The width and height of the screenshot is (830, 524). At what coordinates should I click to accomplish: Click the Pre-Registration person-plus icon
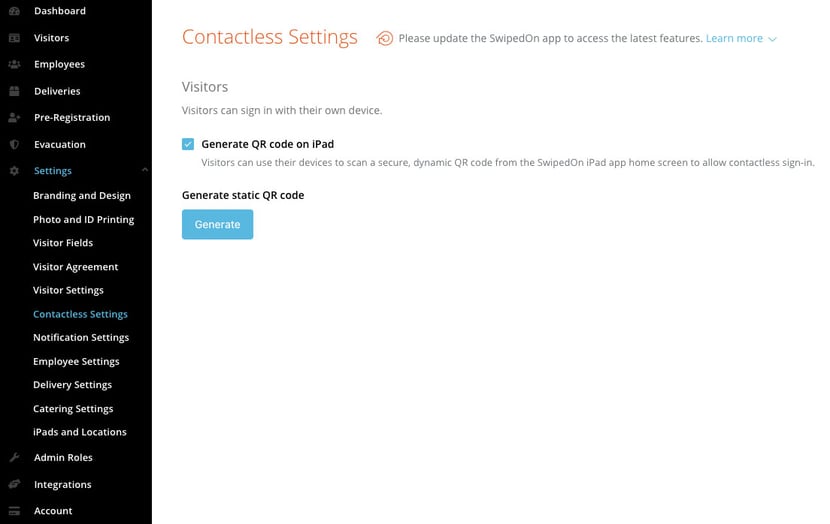point(14,118)
